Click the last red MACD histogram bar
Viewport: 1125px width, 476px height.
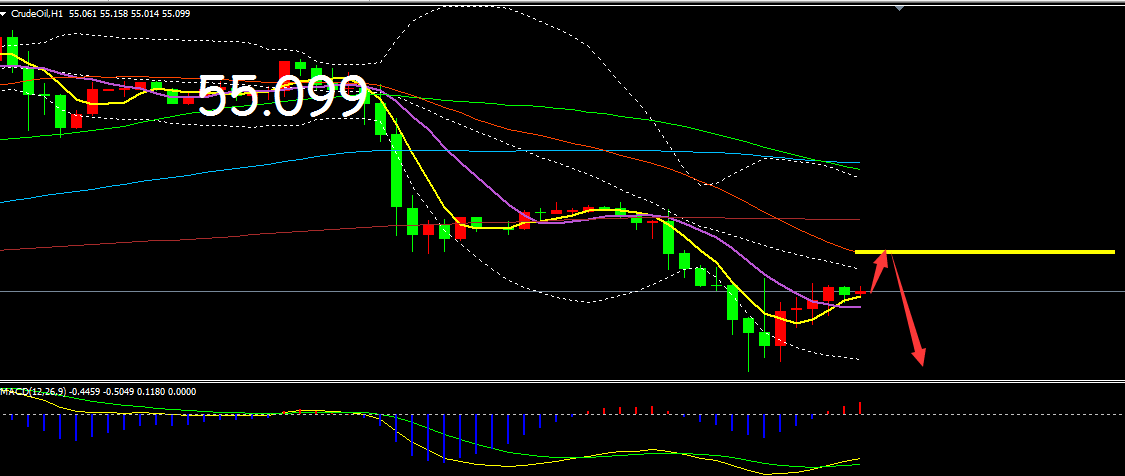(860, 407)
